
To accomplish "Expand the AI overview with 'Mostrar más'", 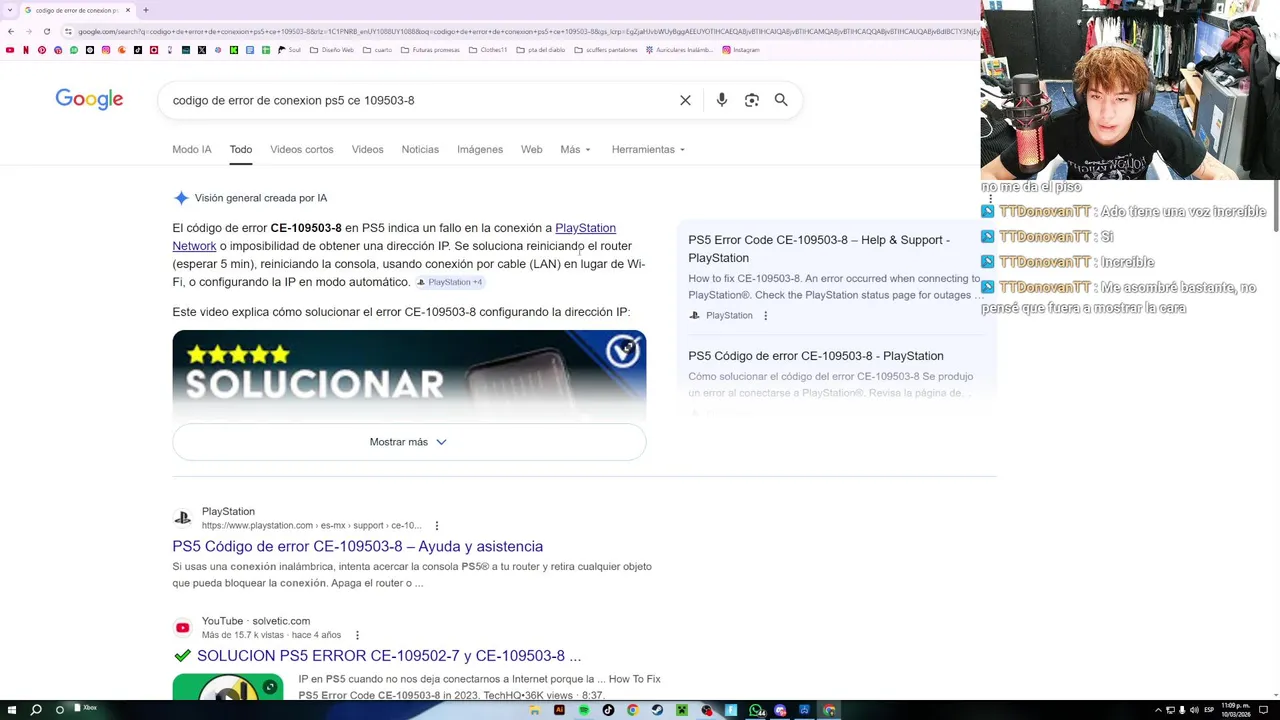I will pyautogui.click(x=409, y=442).
